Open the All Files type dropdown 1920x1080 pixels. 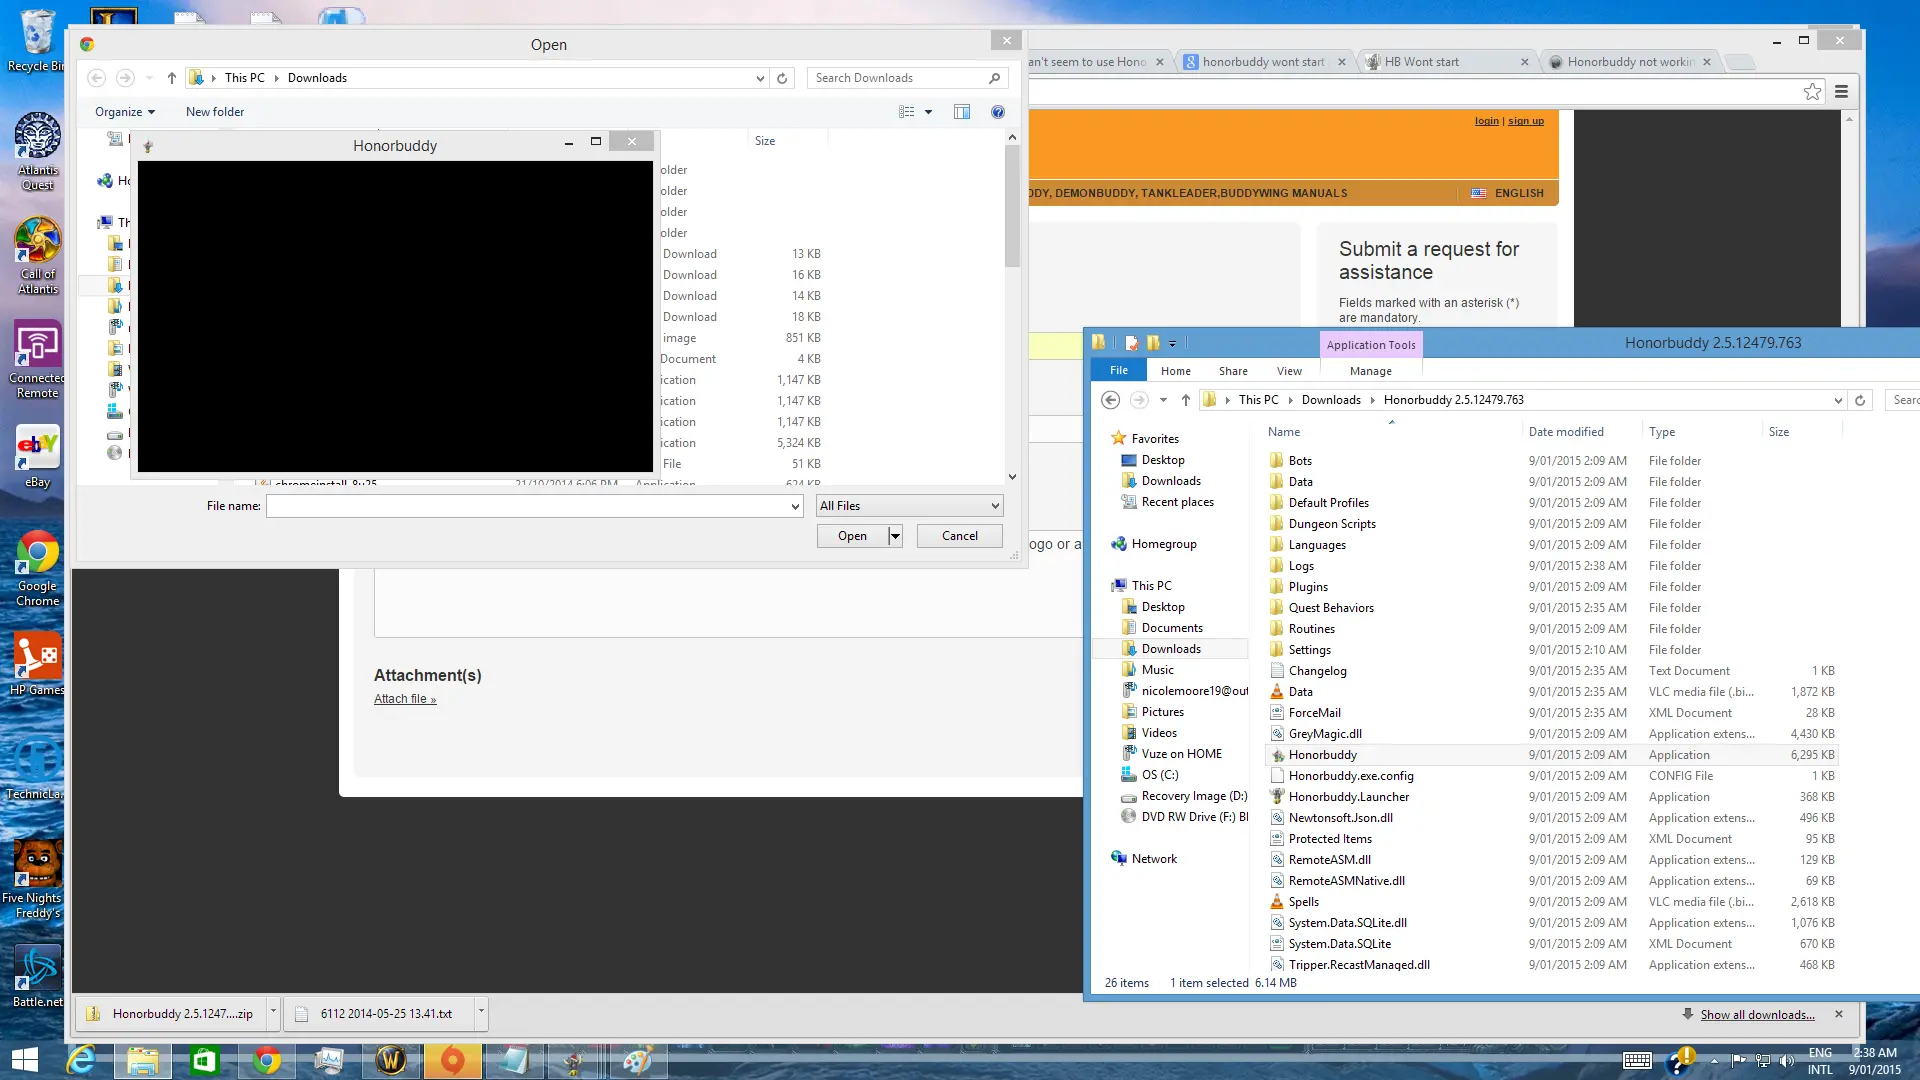pyautogui.click(x=909, y=506)
